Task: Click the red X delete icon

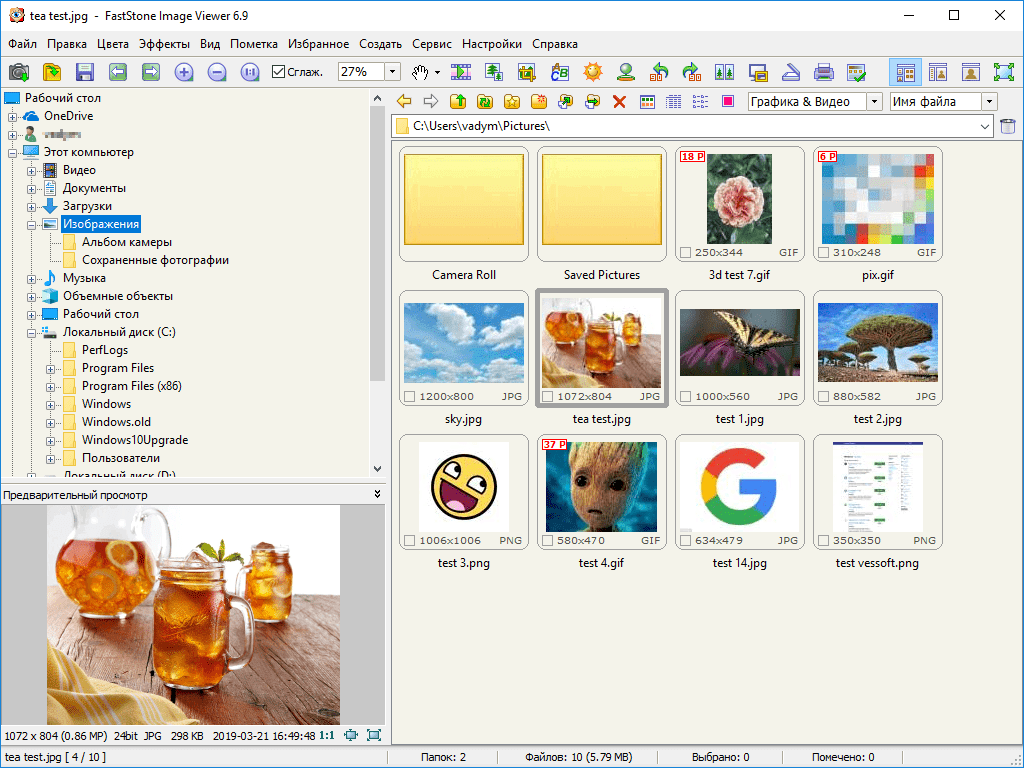Action: [x=620, y=101]
